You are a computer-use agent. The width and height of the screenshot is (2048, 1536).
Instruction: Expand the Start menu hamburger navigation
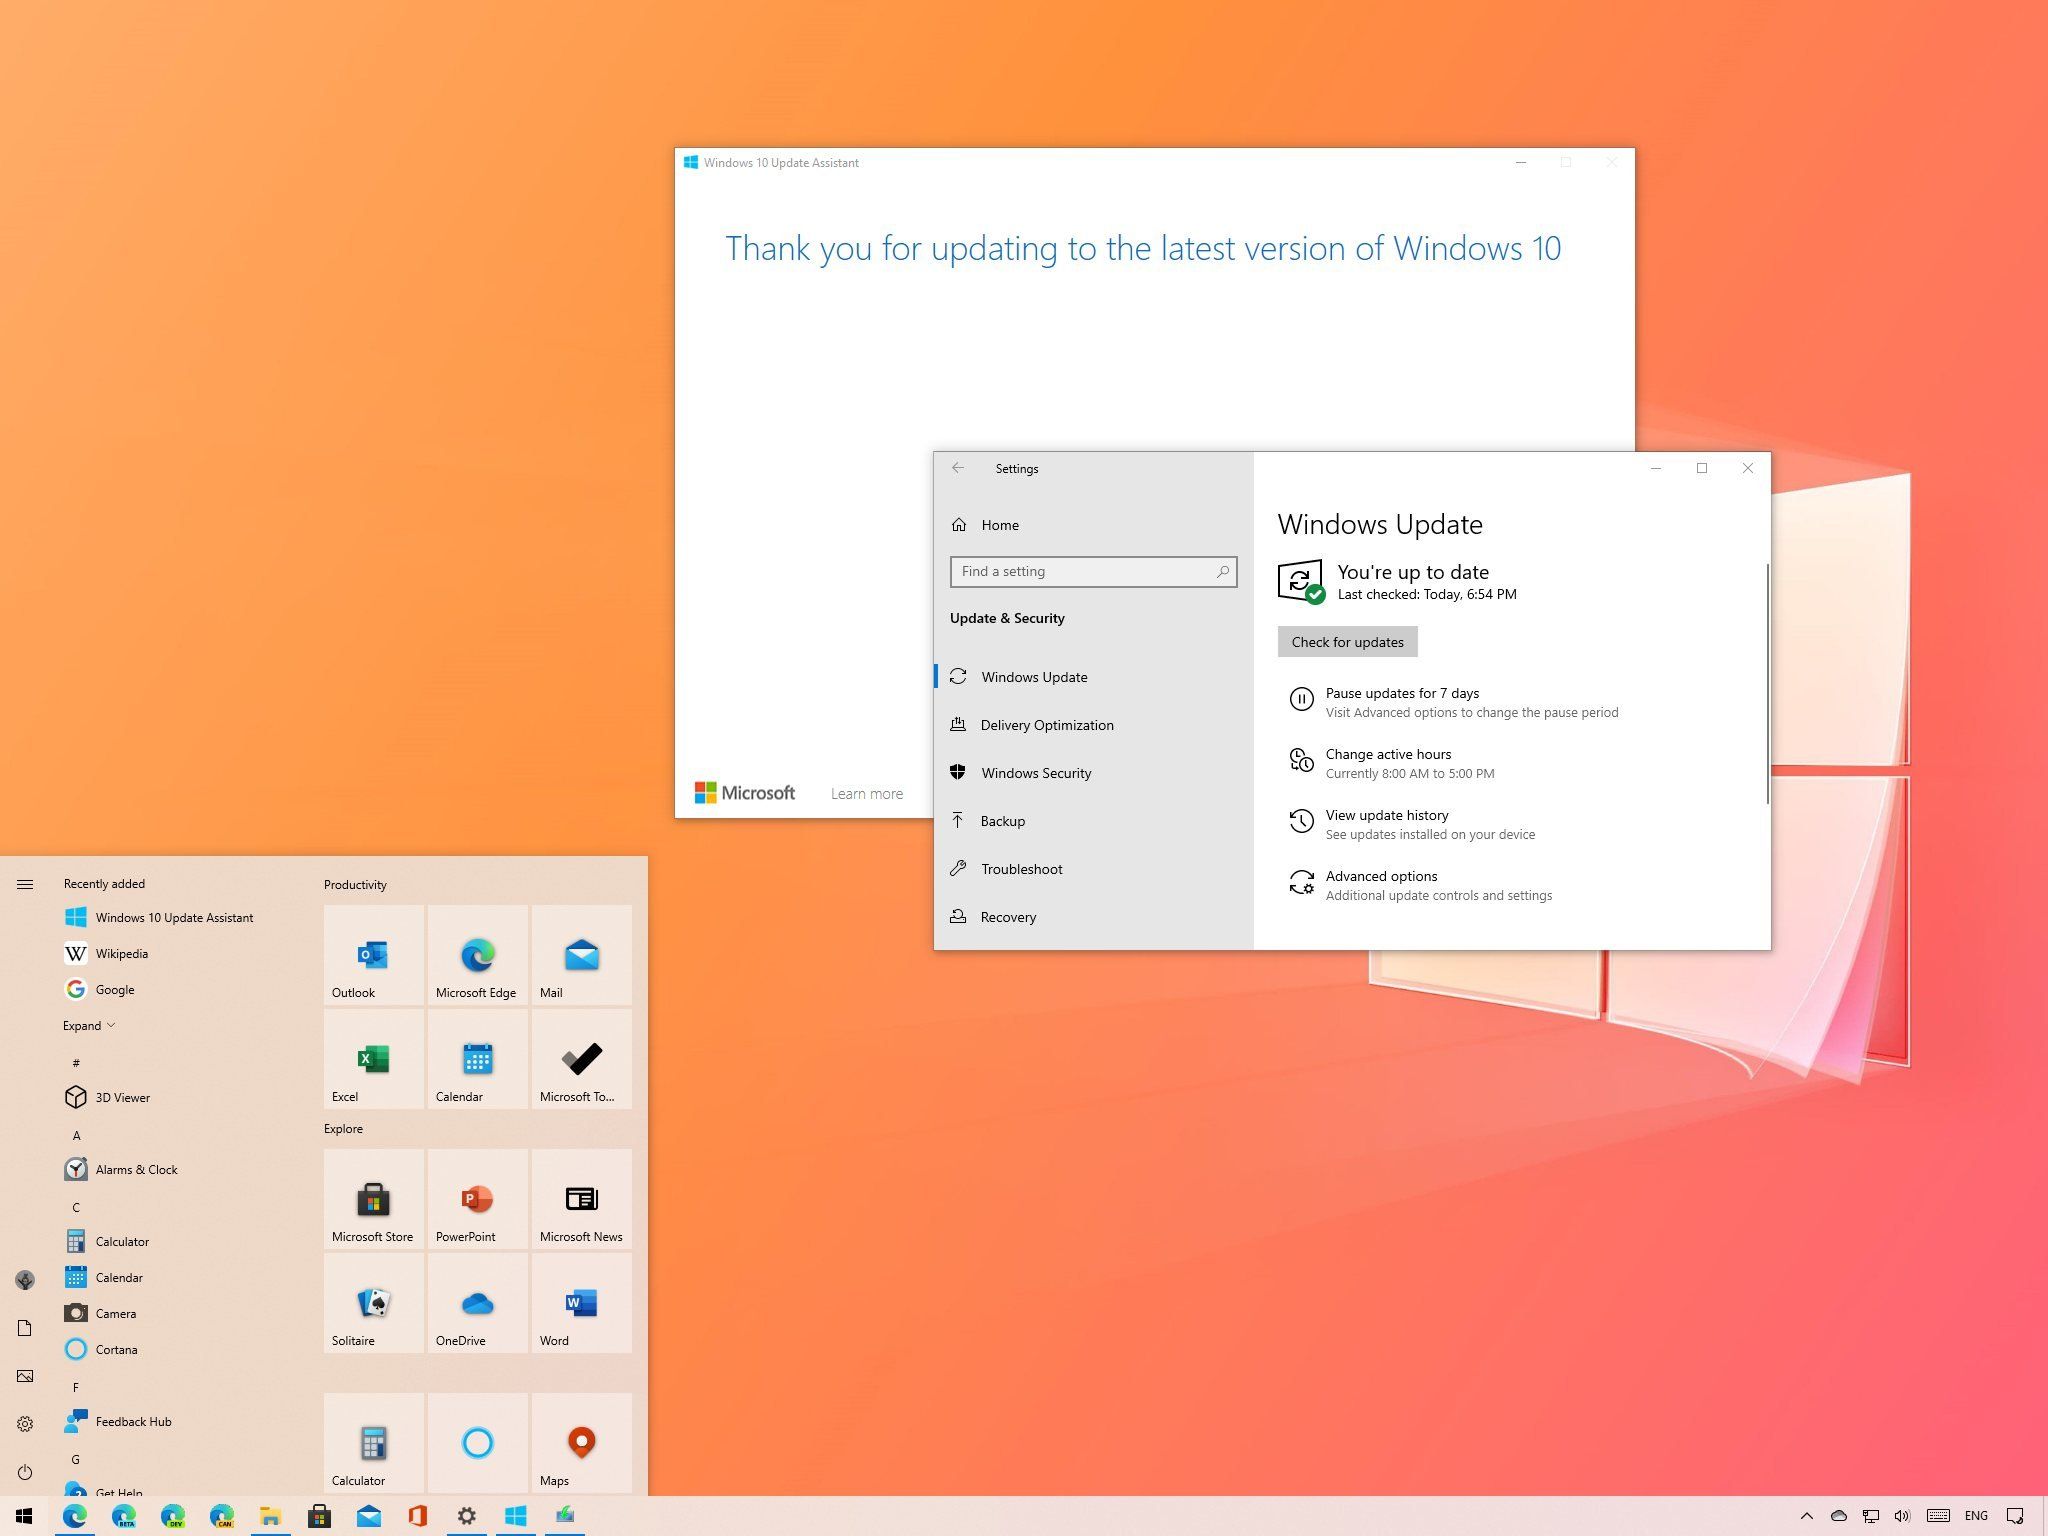25,884
